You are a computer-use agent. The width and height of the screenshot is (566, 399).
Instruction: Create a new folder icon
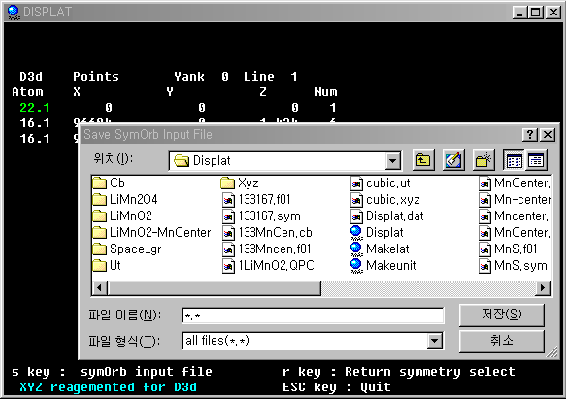[484, 160]
